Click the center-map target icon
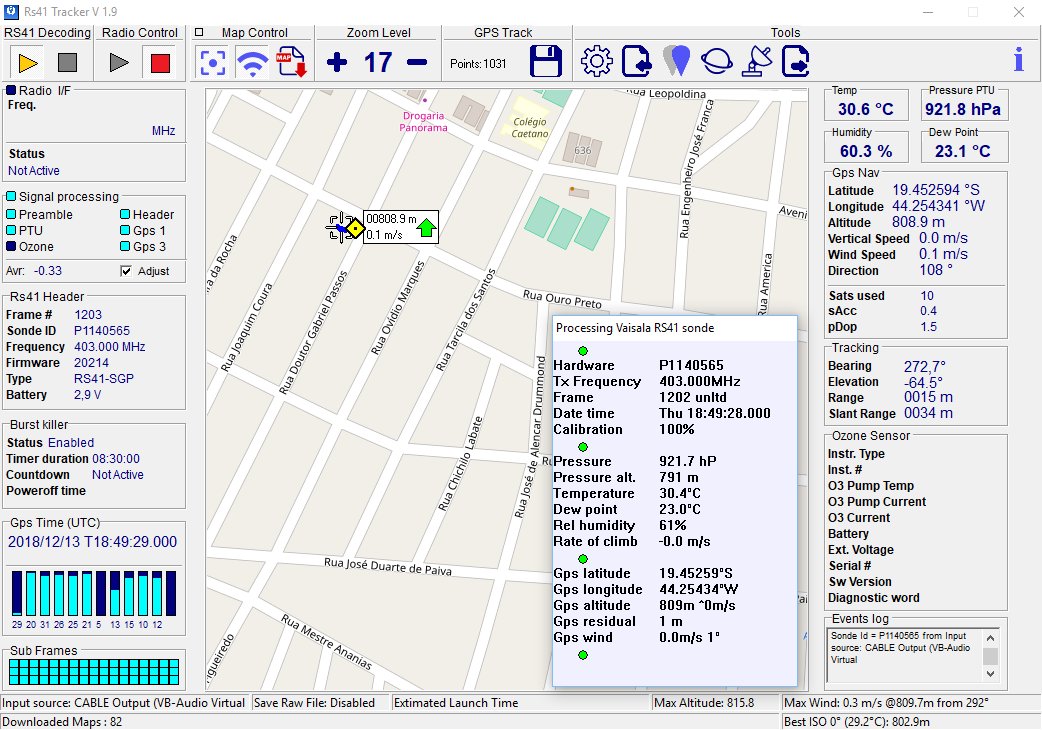1042x730 pixels. tap(212, 62)
